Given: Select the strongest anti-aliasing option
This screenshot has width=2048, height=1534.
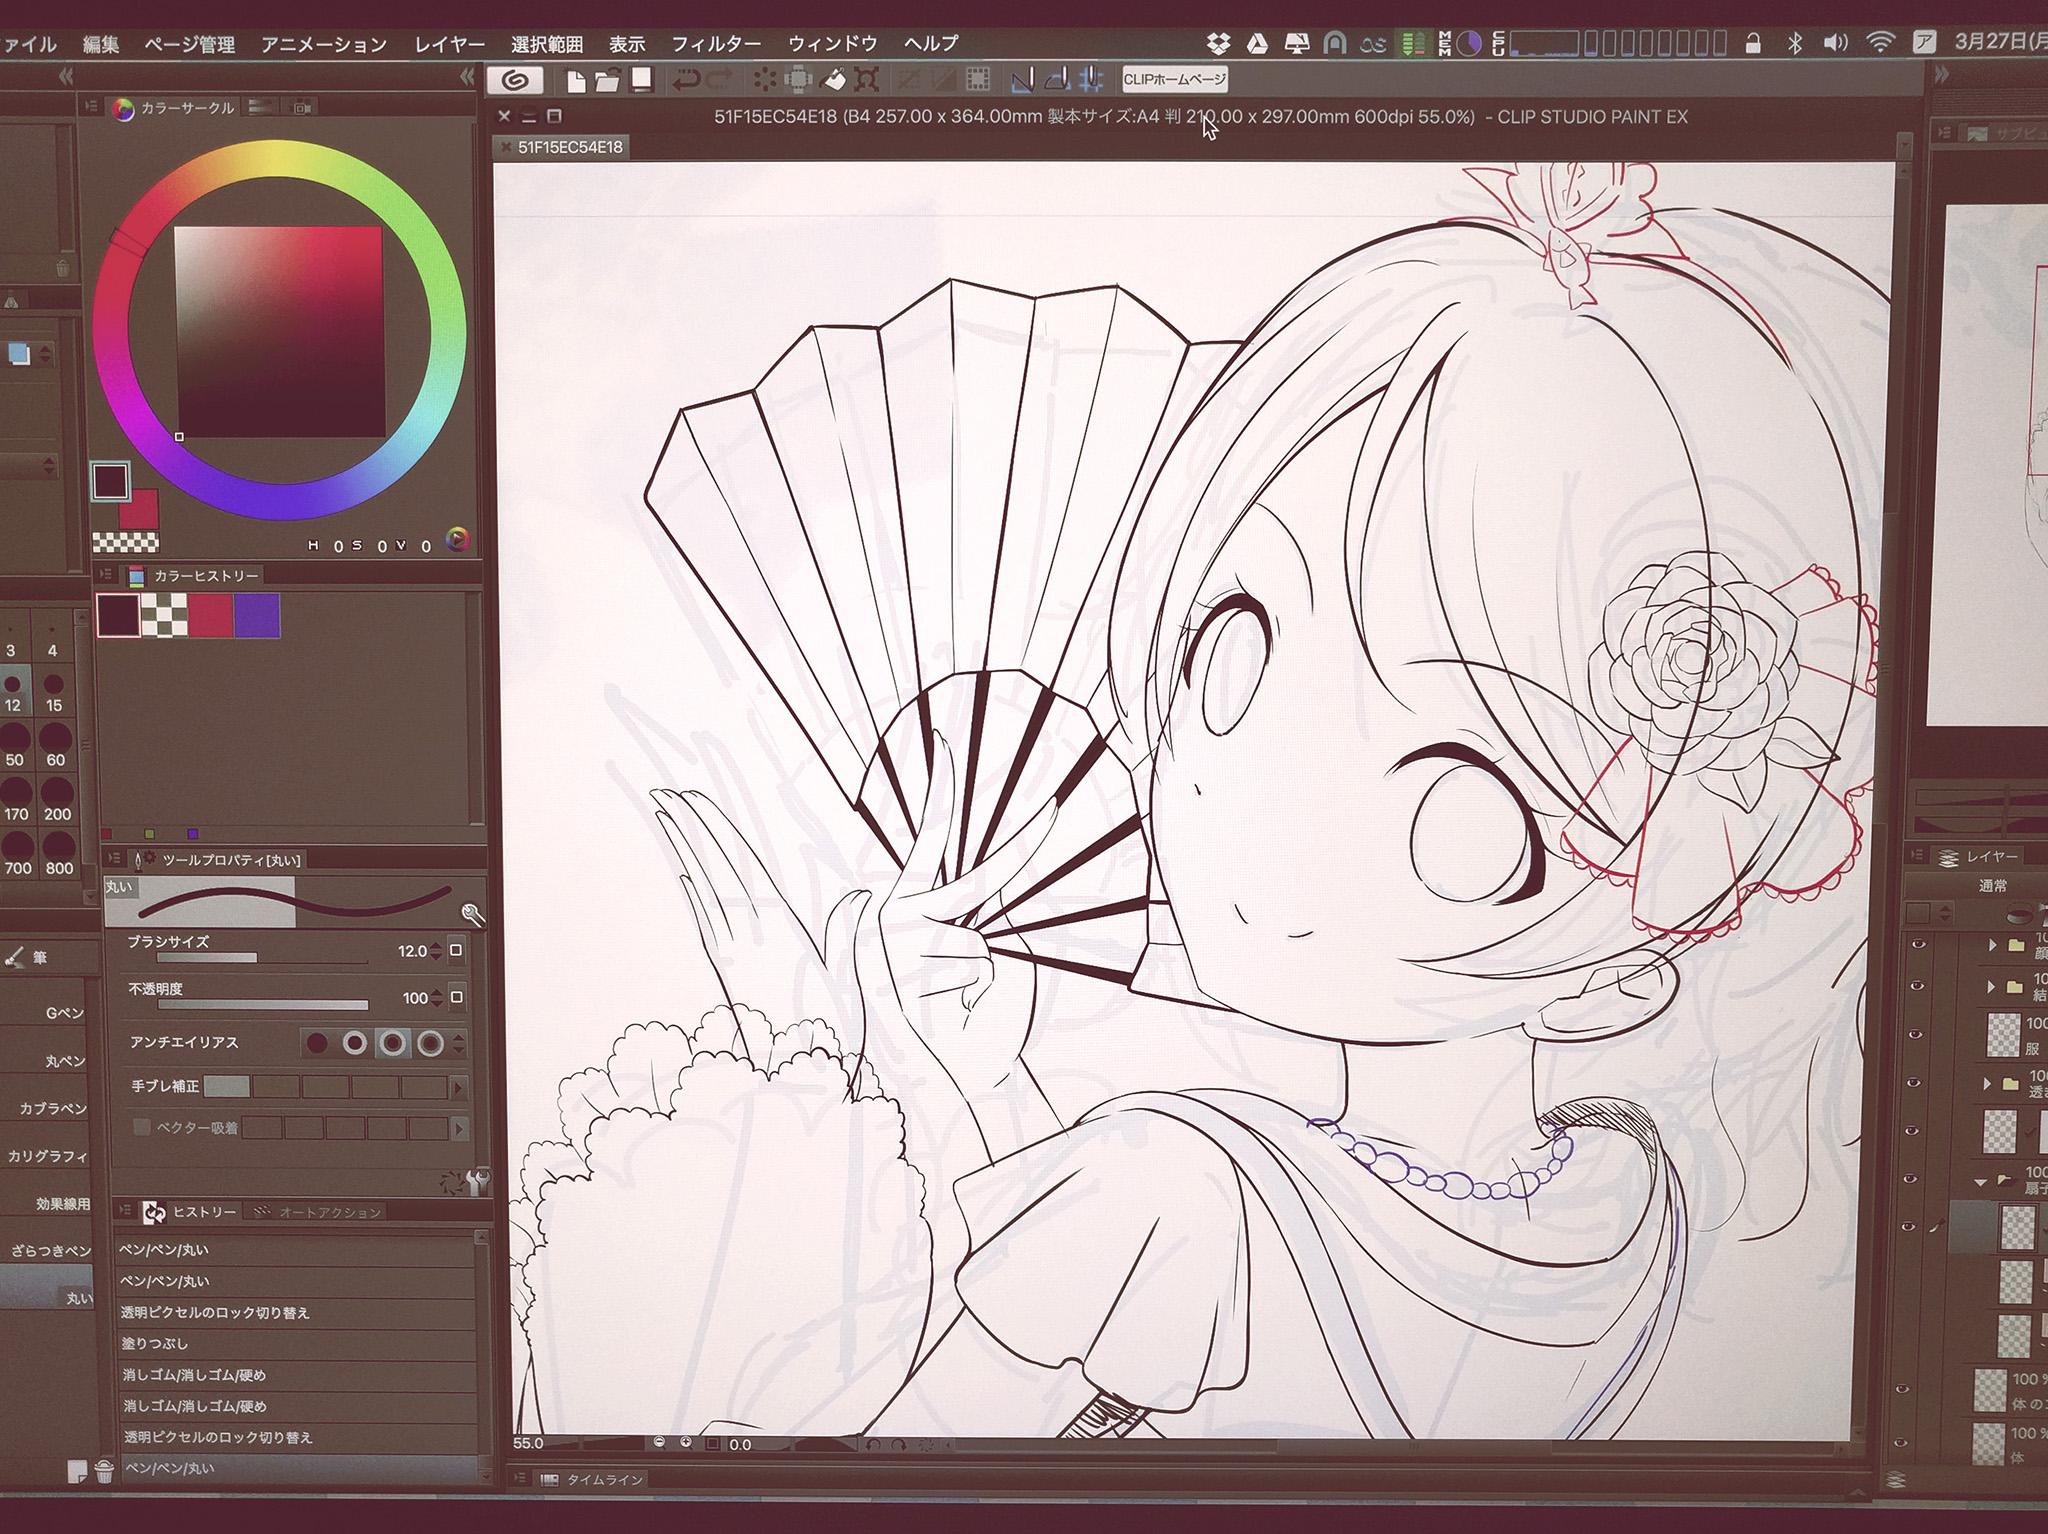Looking at the screenshot, I should 431,1043.
